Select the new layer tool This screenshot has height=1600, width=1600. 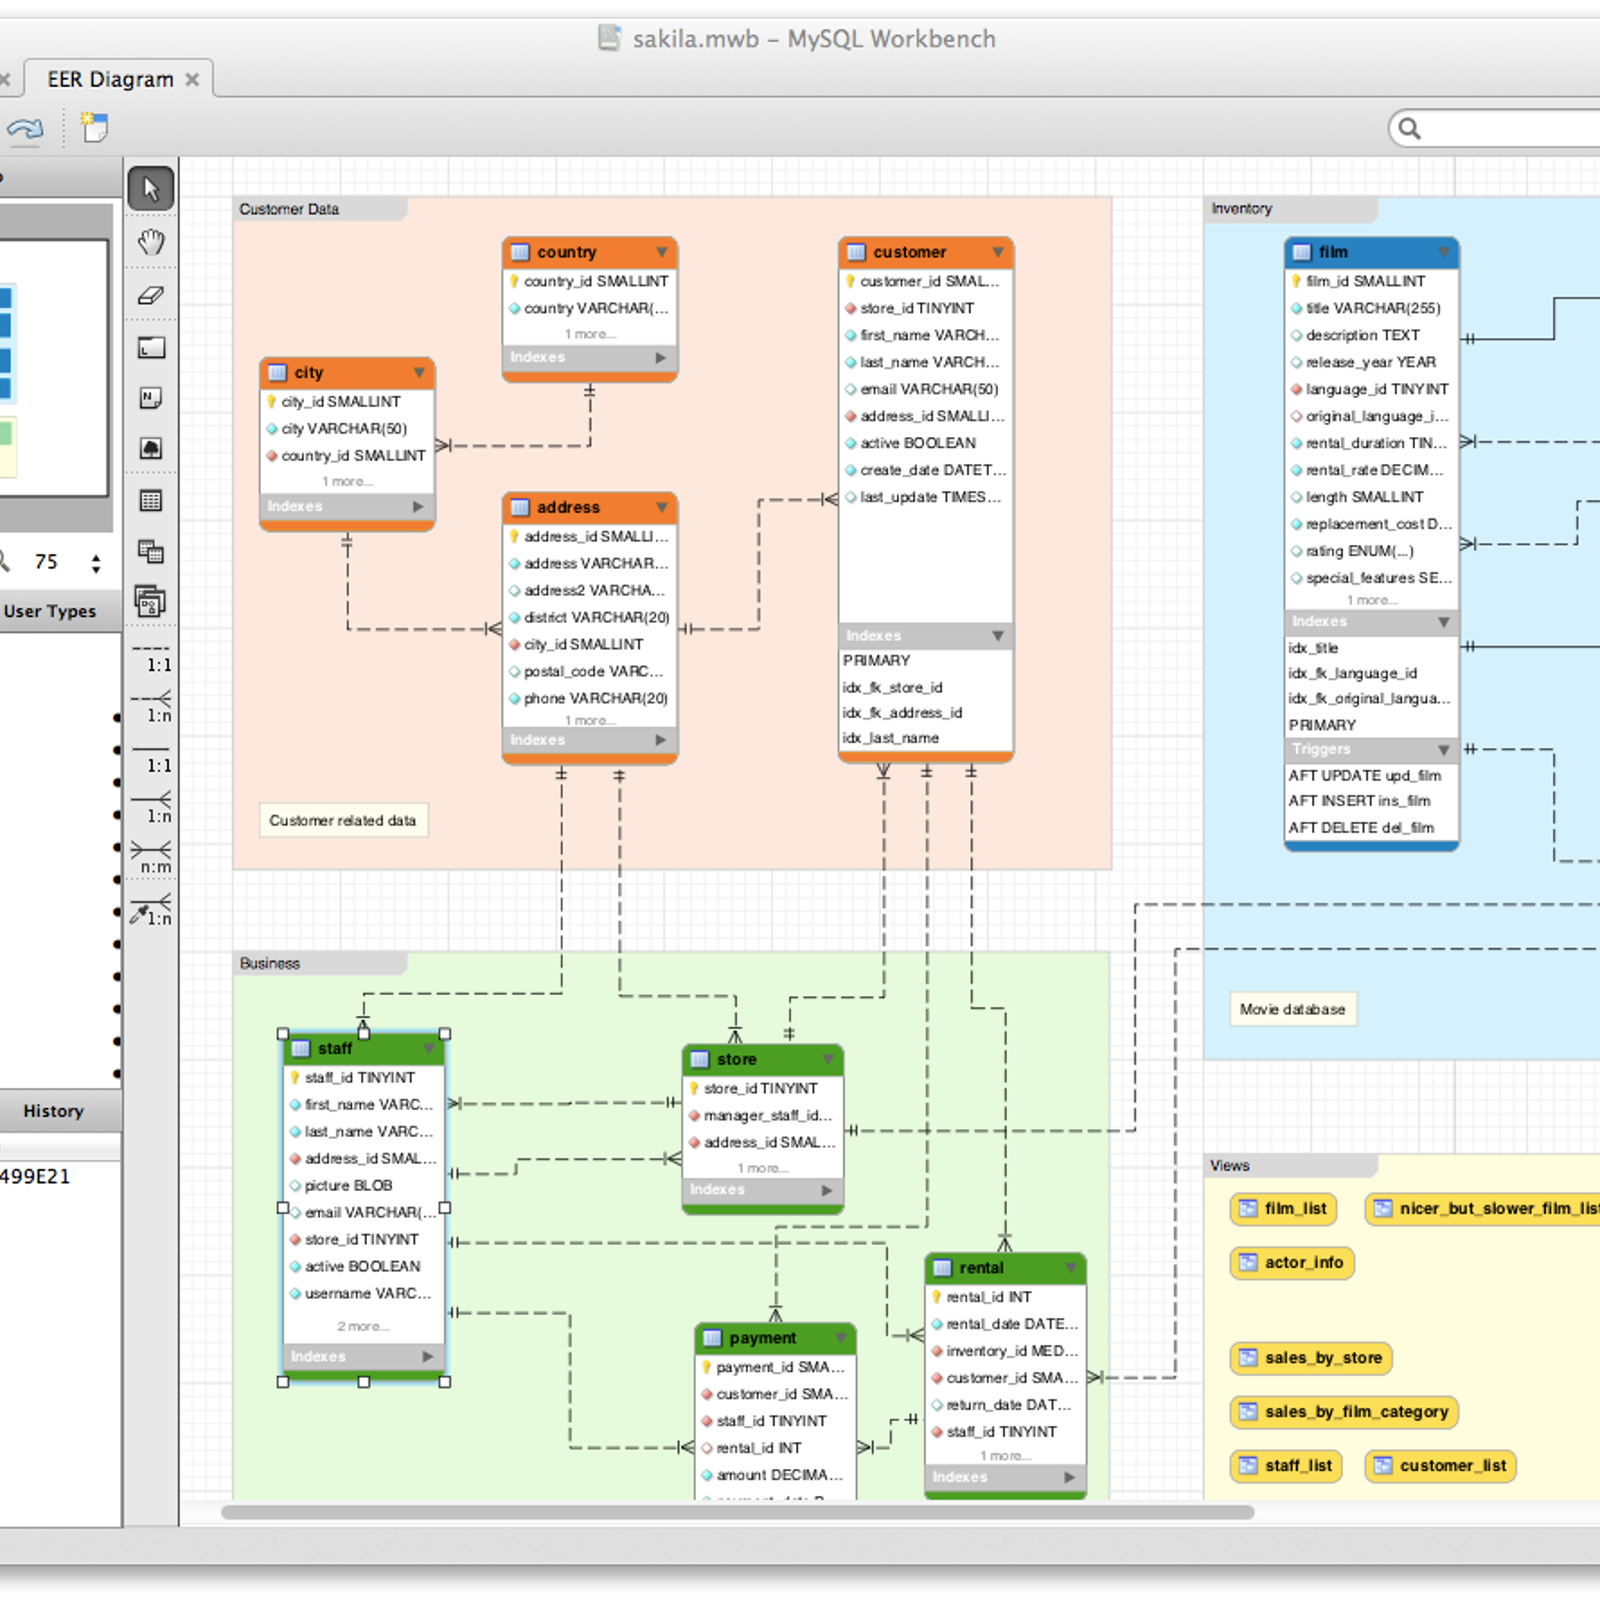coord(151,348)
